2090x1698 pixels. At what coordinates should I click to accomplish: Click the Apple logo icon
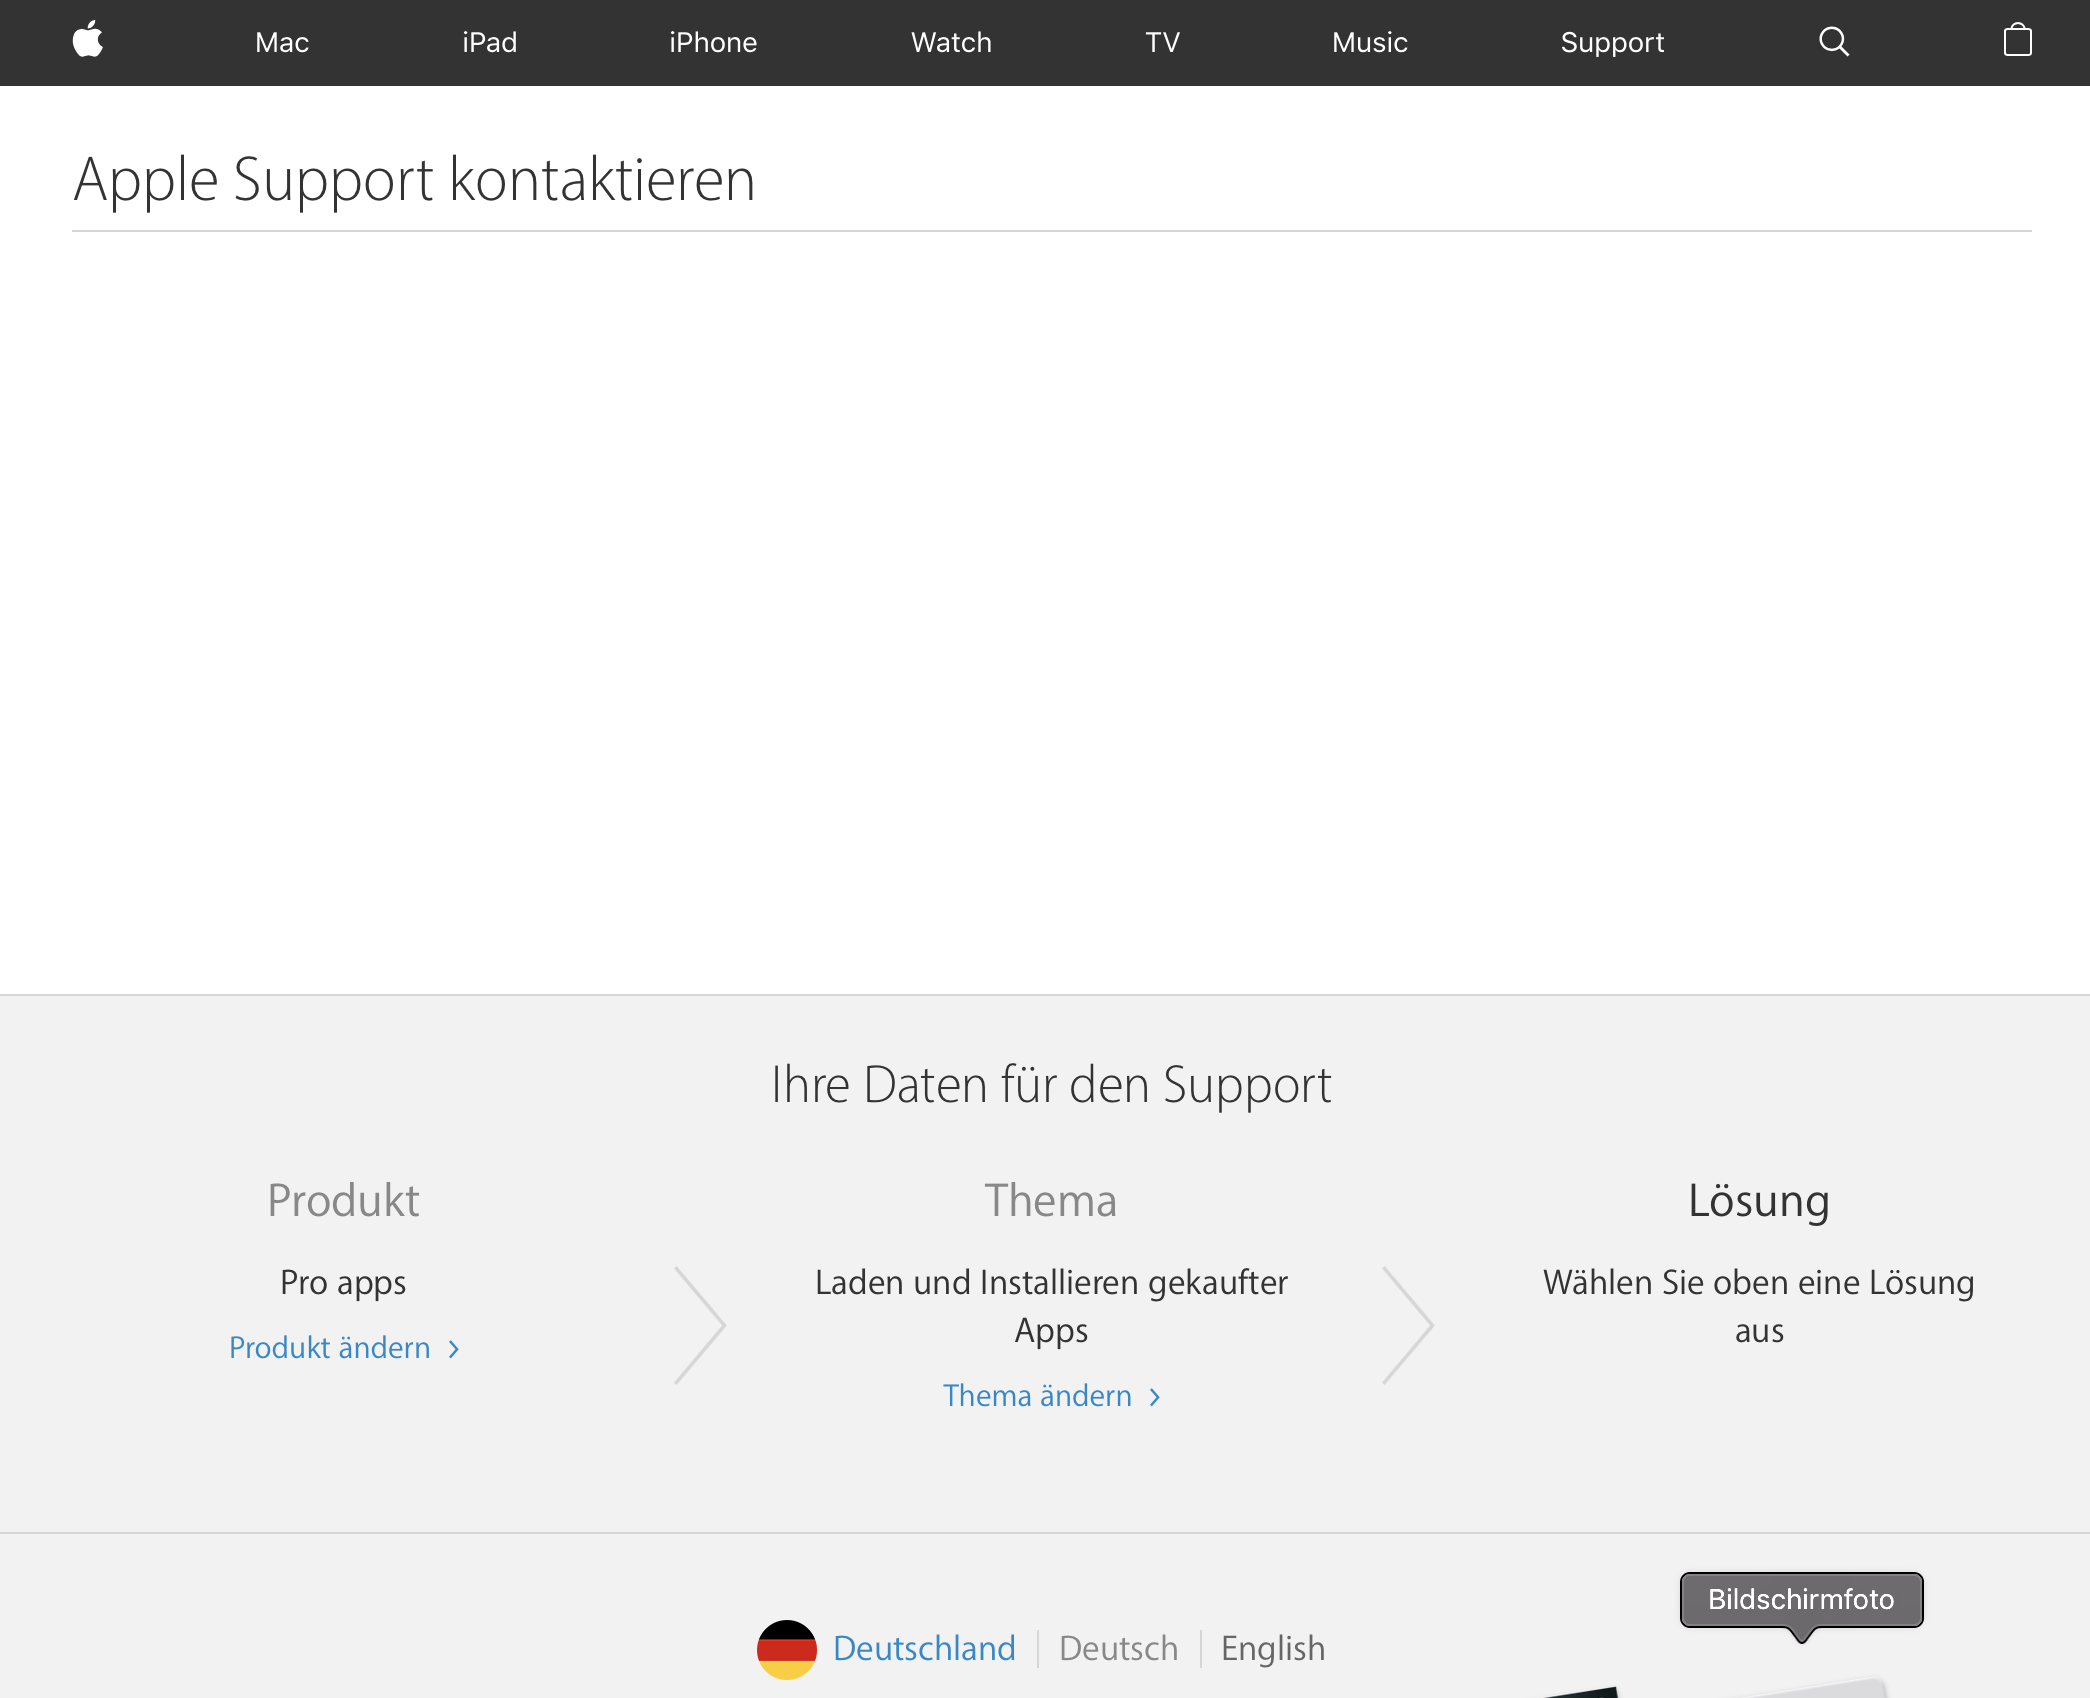(88, 41)
